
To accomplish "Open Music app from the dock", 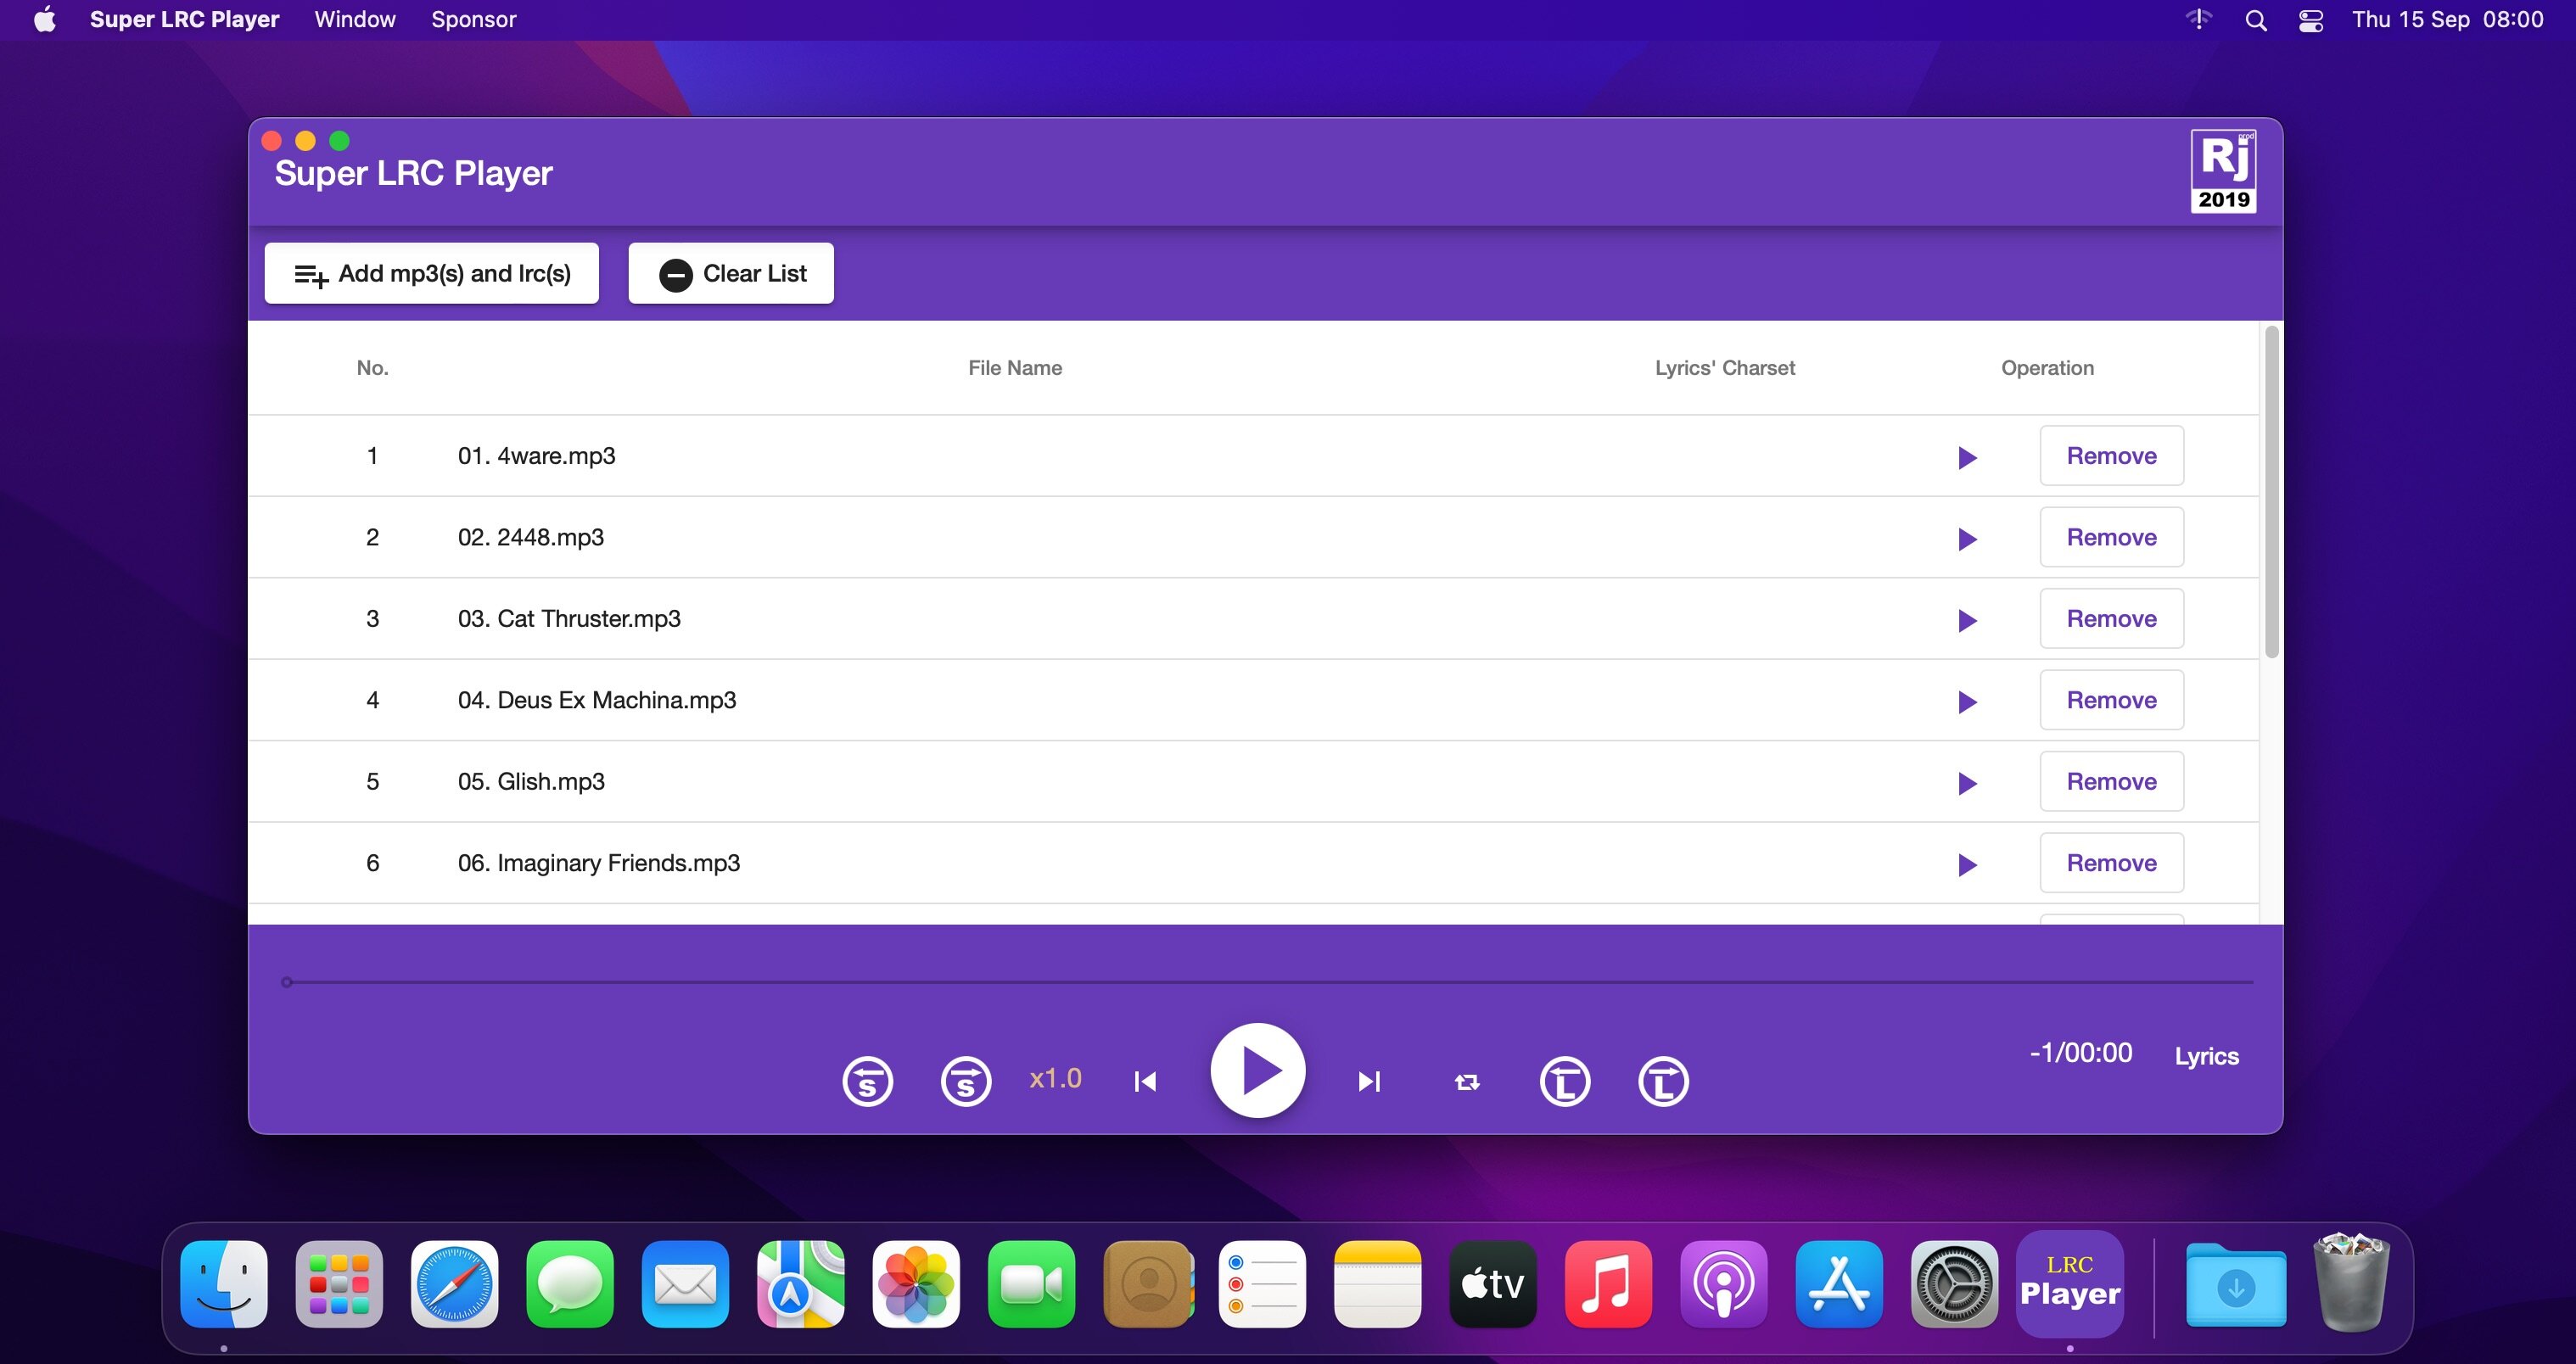I will tap(1608, 1284).
